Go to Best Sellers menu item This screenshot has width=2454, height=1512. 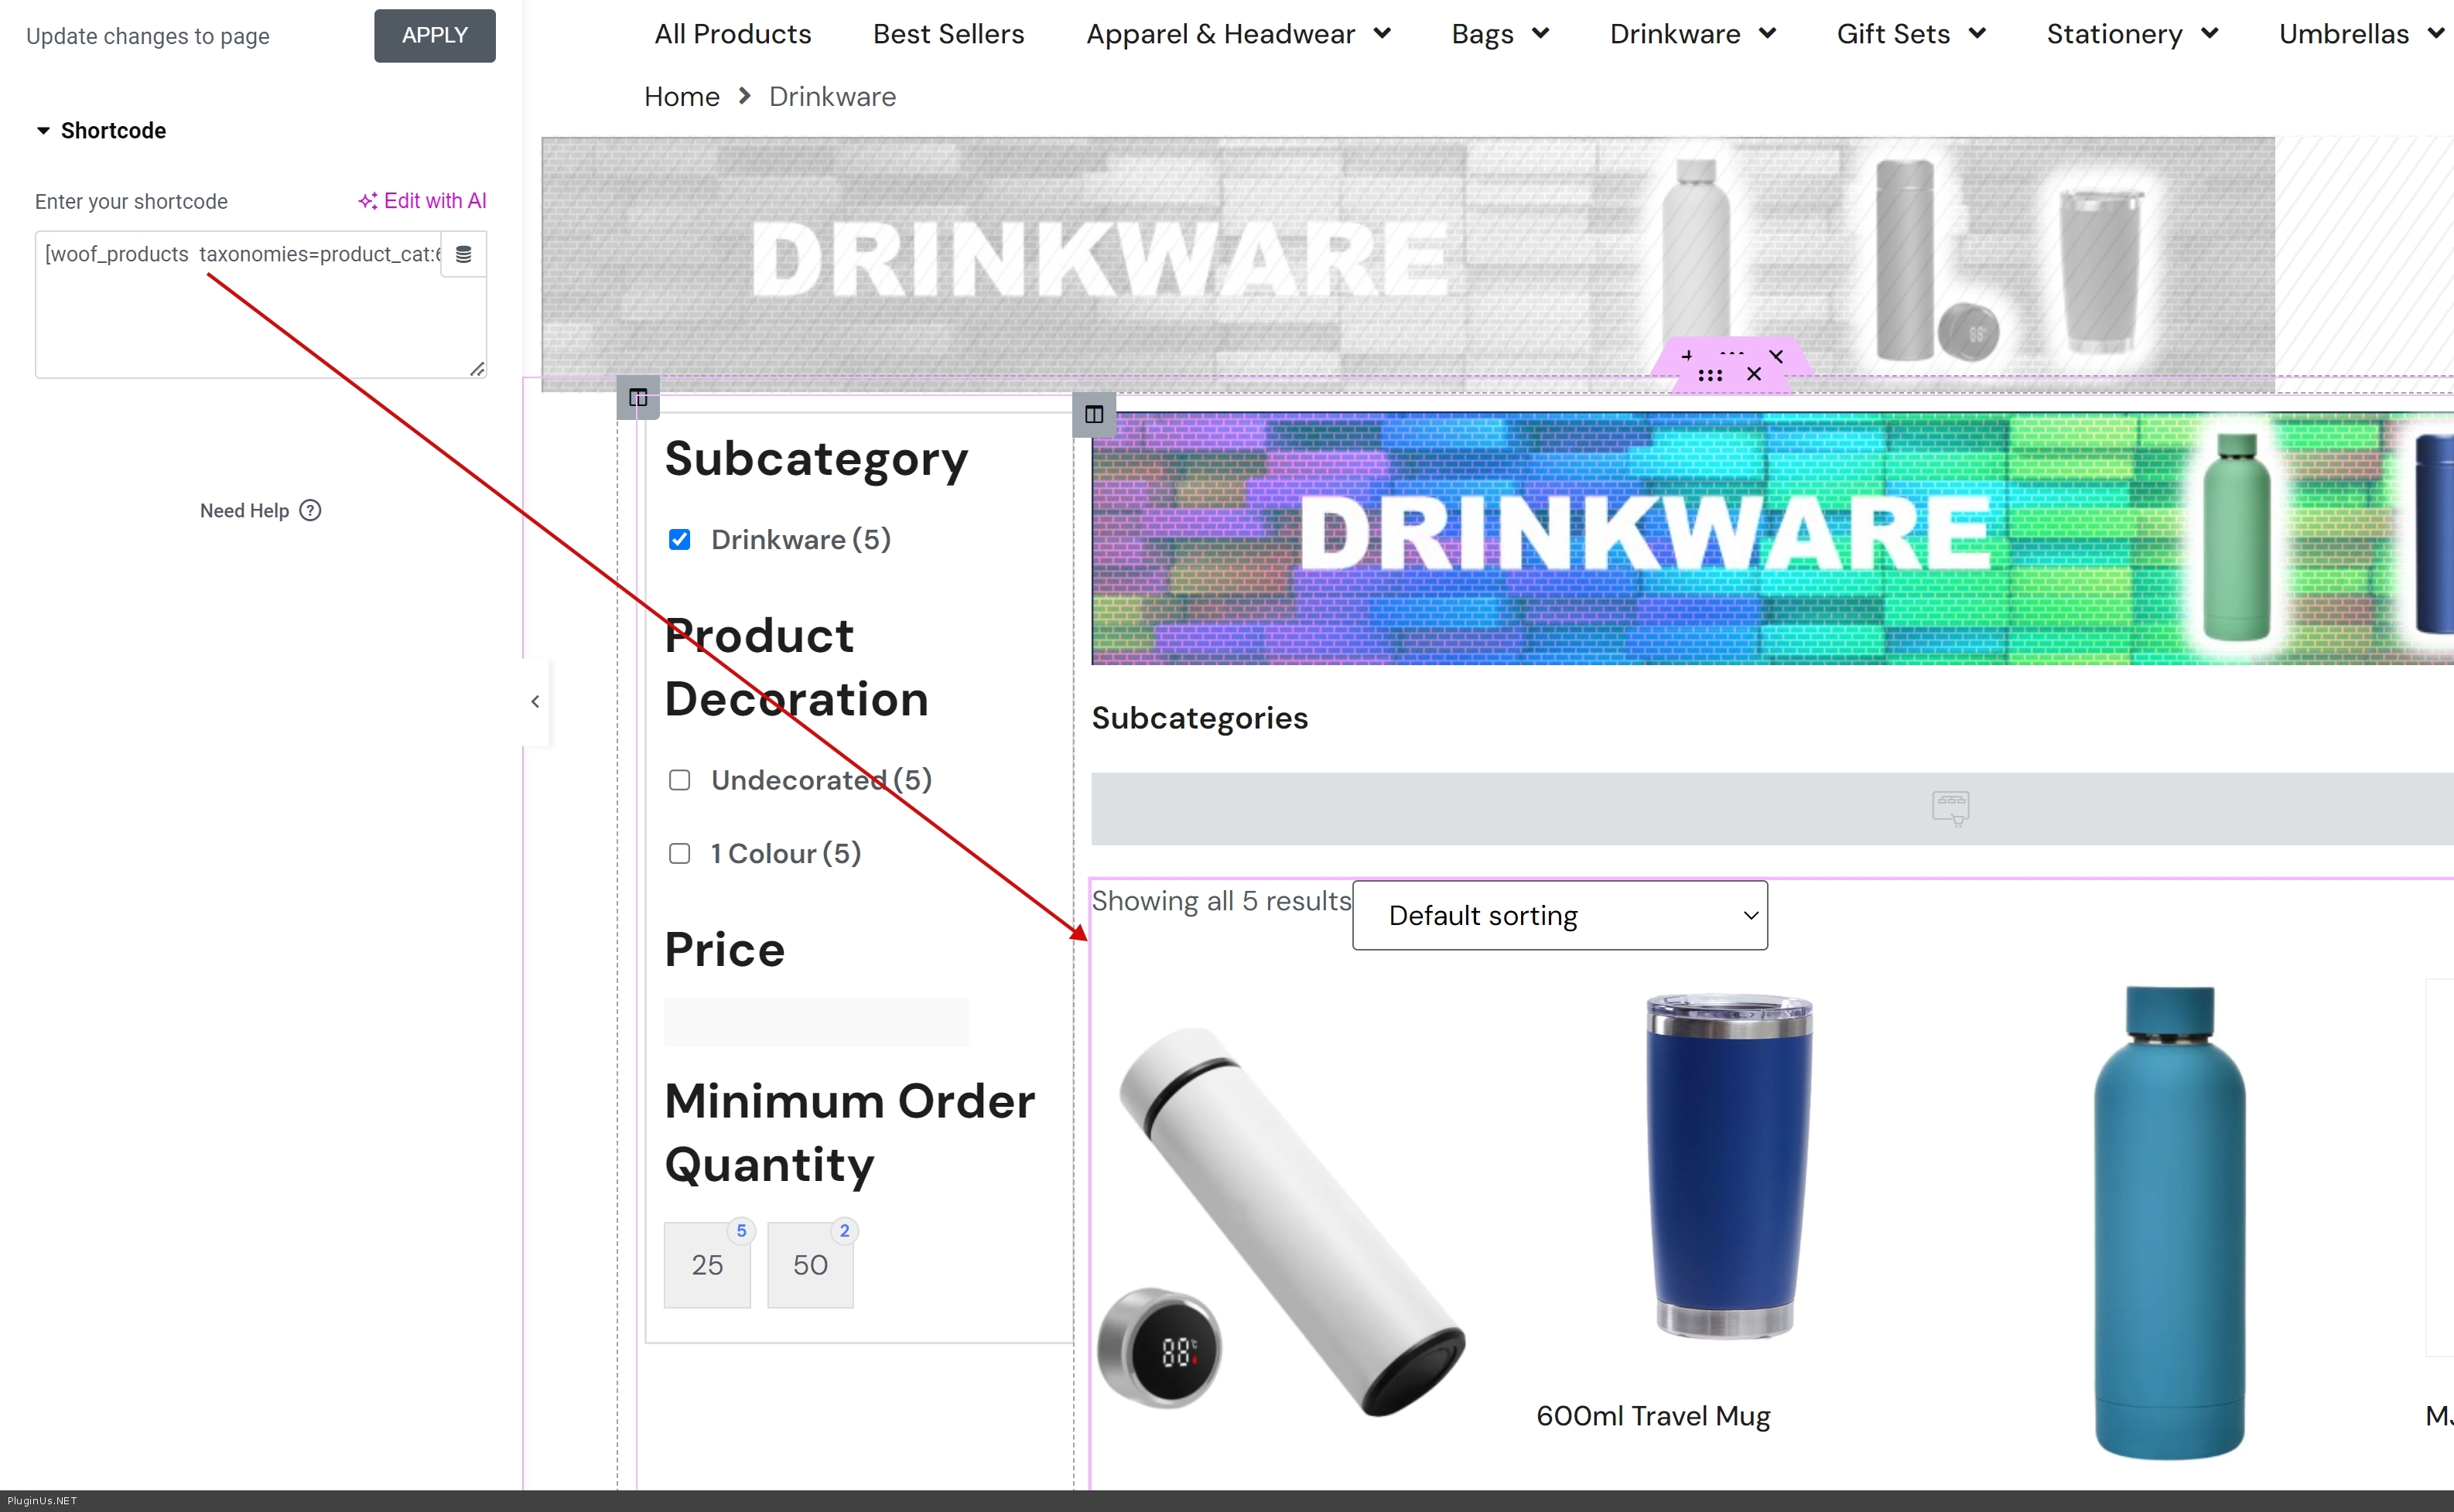point(948,34)
